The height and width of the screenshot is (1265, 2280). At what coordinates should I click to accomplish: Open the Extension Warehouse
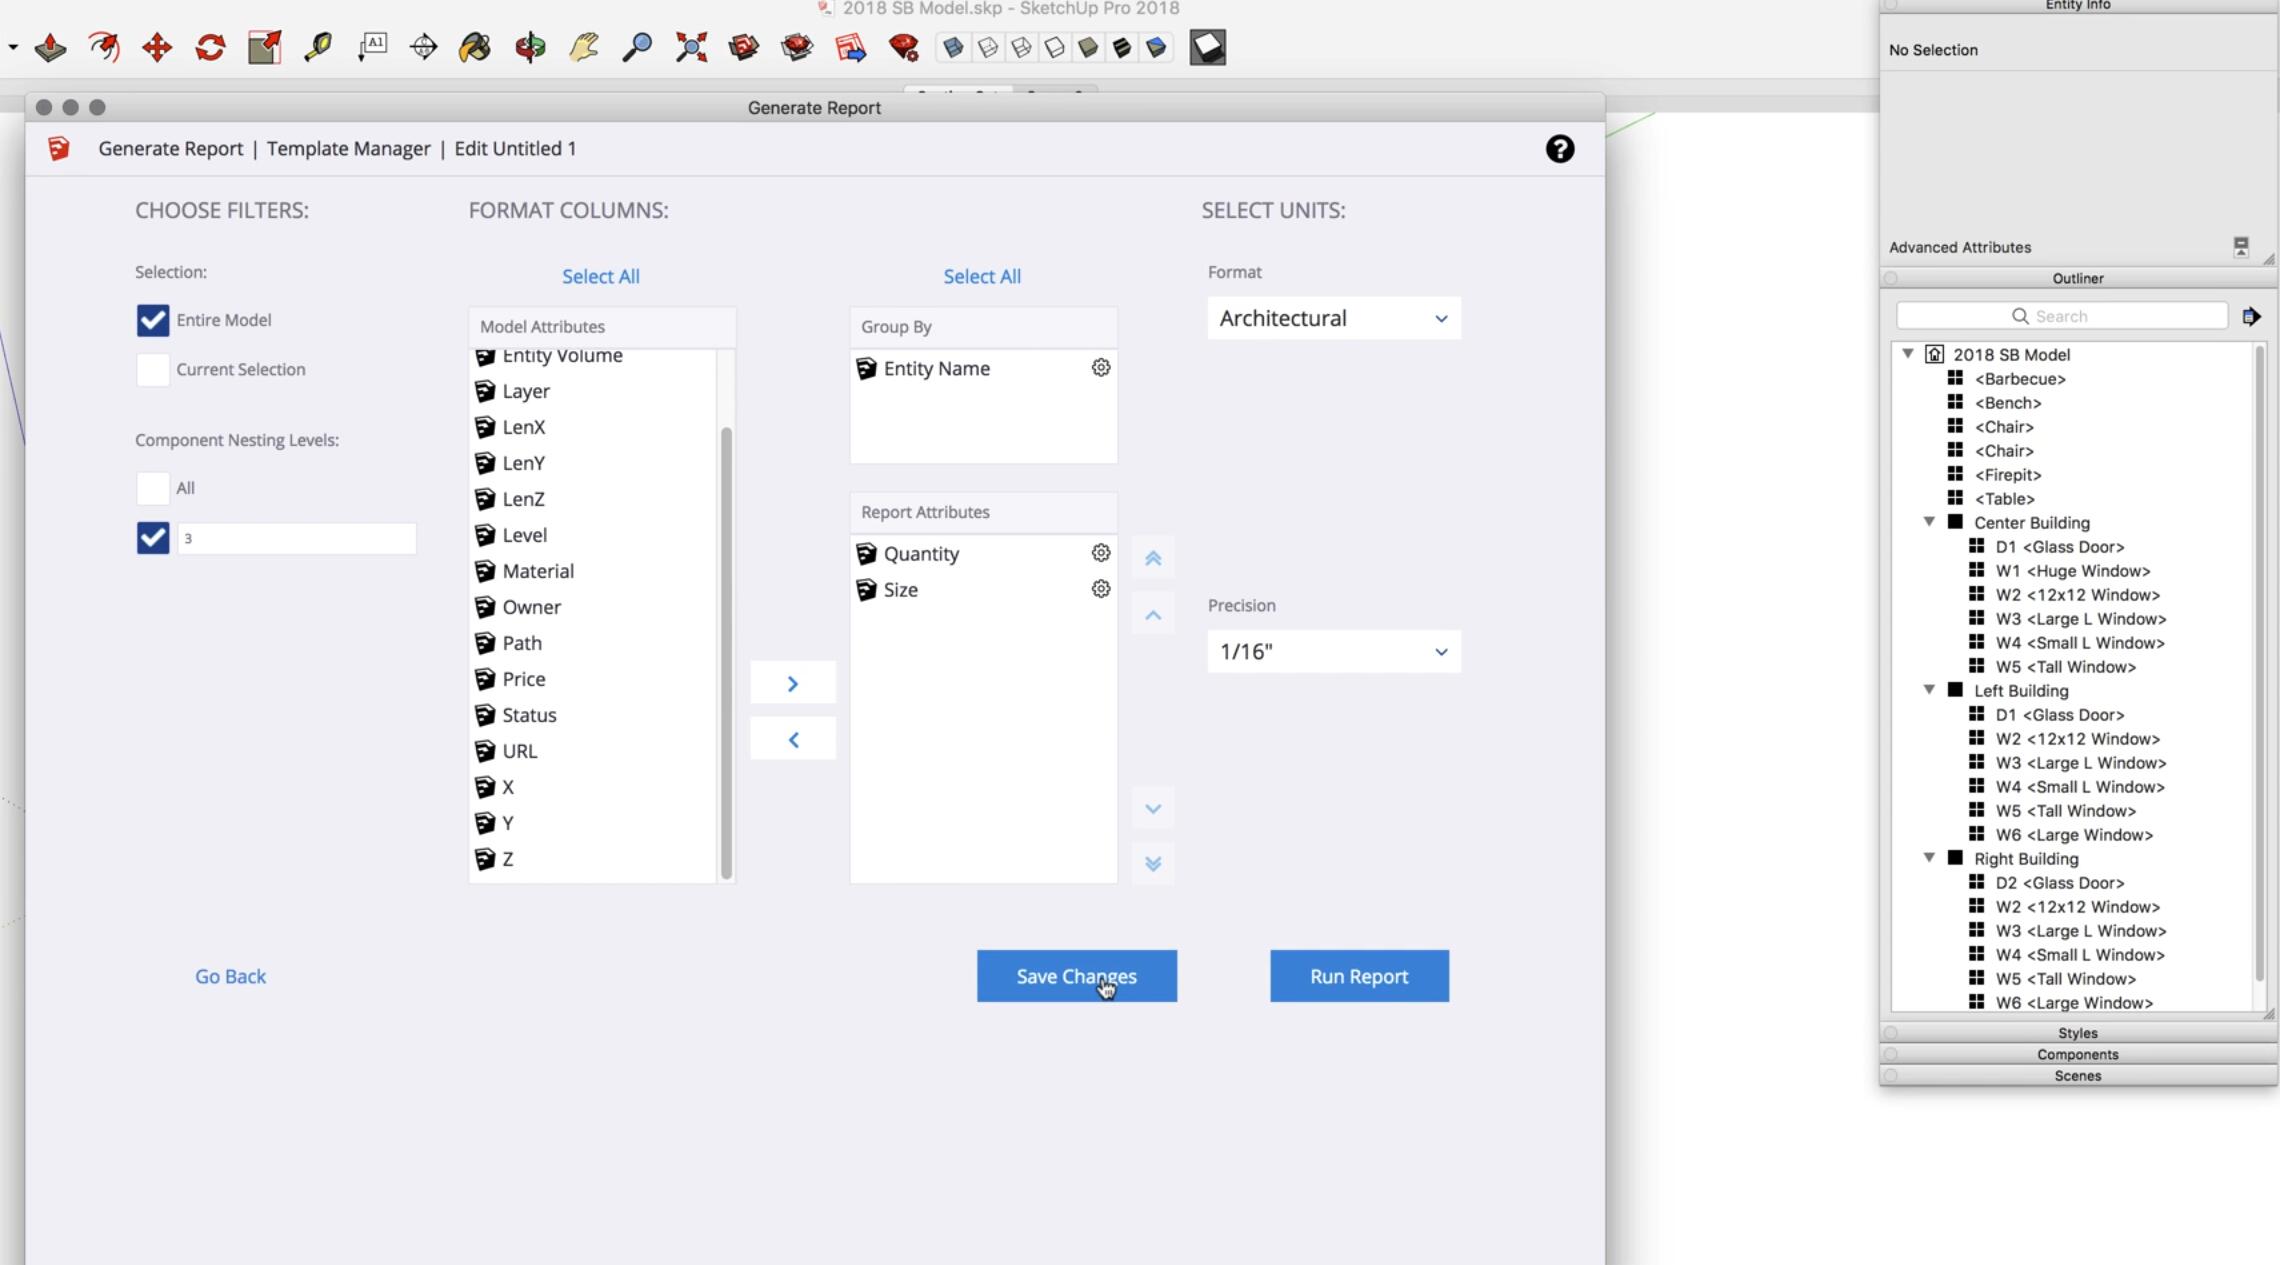(797, 47)
